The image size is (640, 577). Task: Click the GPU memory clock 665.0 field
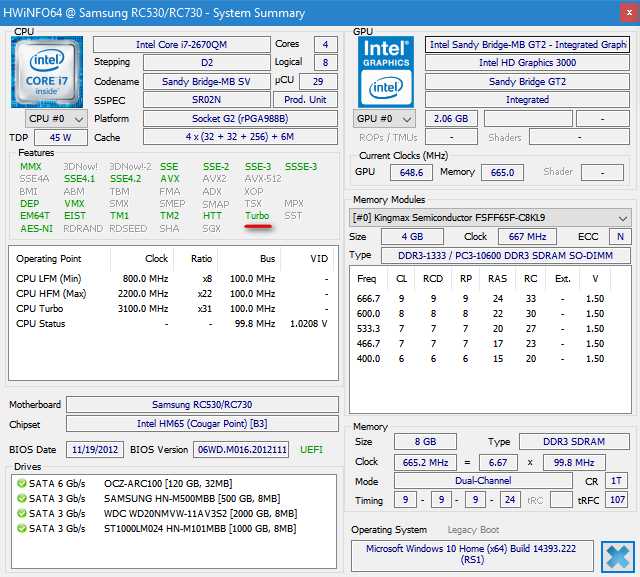coord(502,173)
